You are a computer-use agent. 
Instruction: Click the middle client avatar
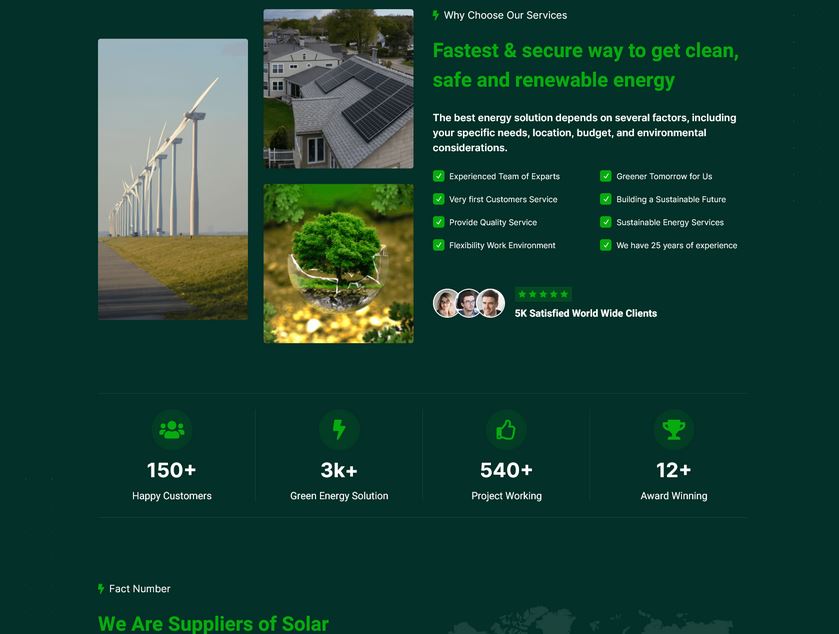pyautogui.click(x=468, y=303)
